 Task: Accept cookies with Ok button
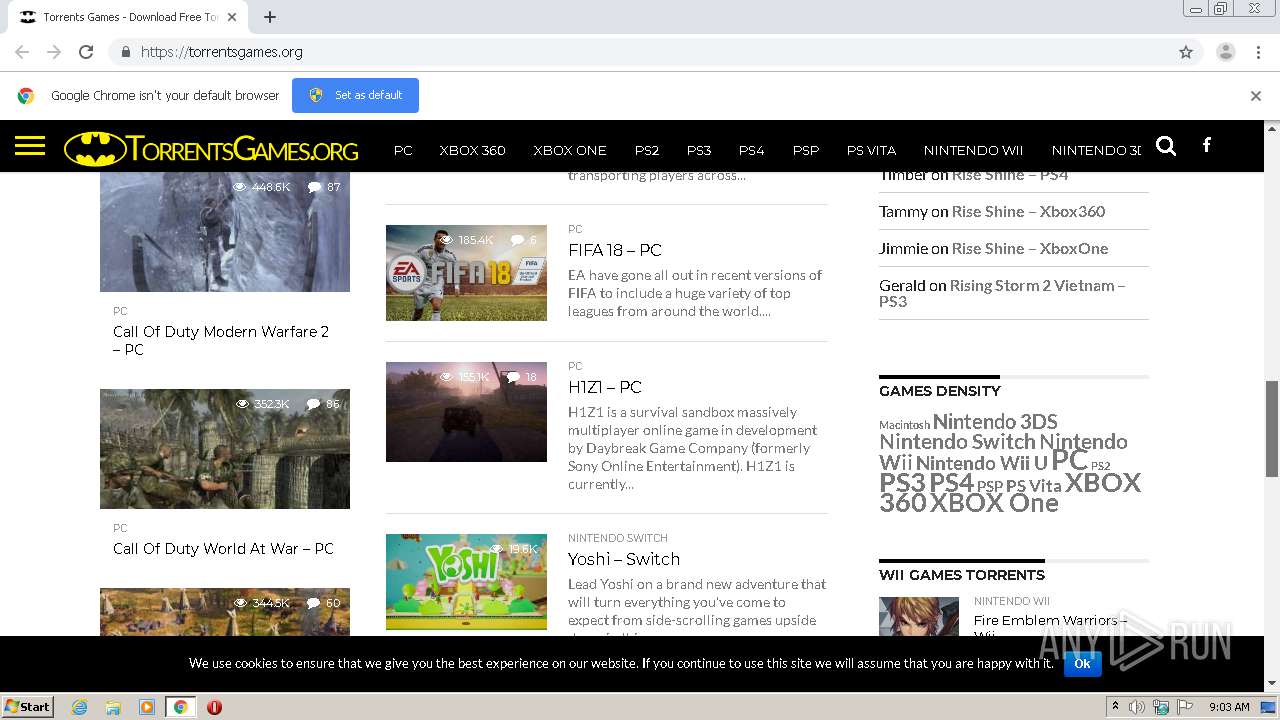(x=1082, y=663)
